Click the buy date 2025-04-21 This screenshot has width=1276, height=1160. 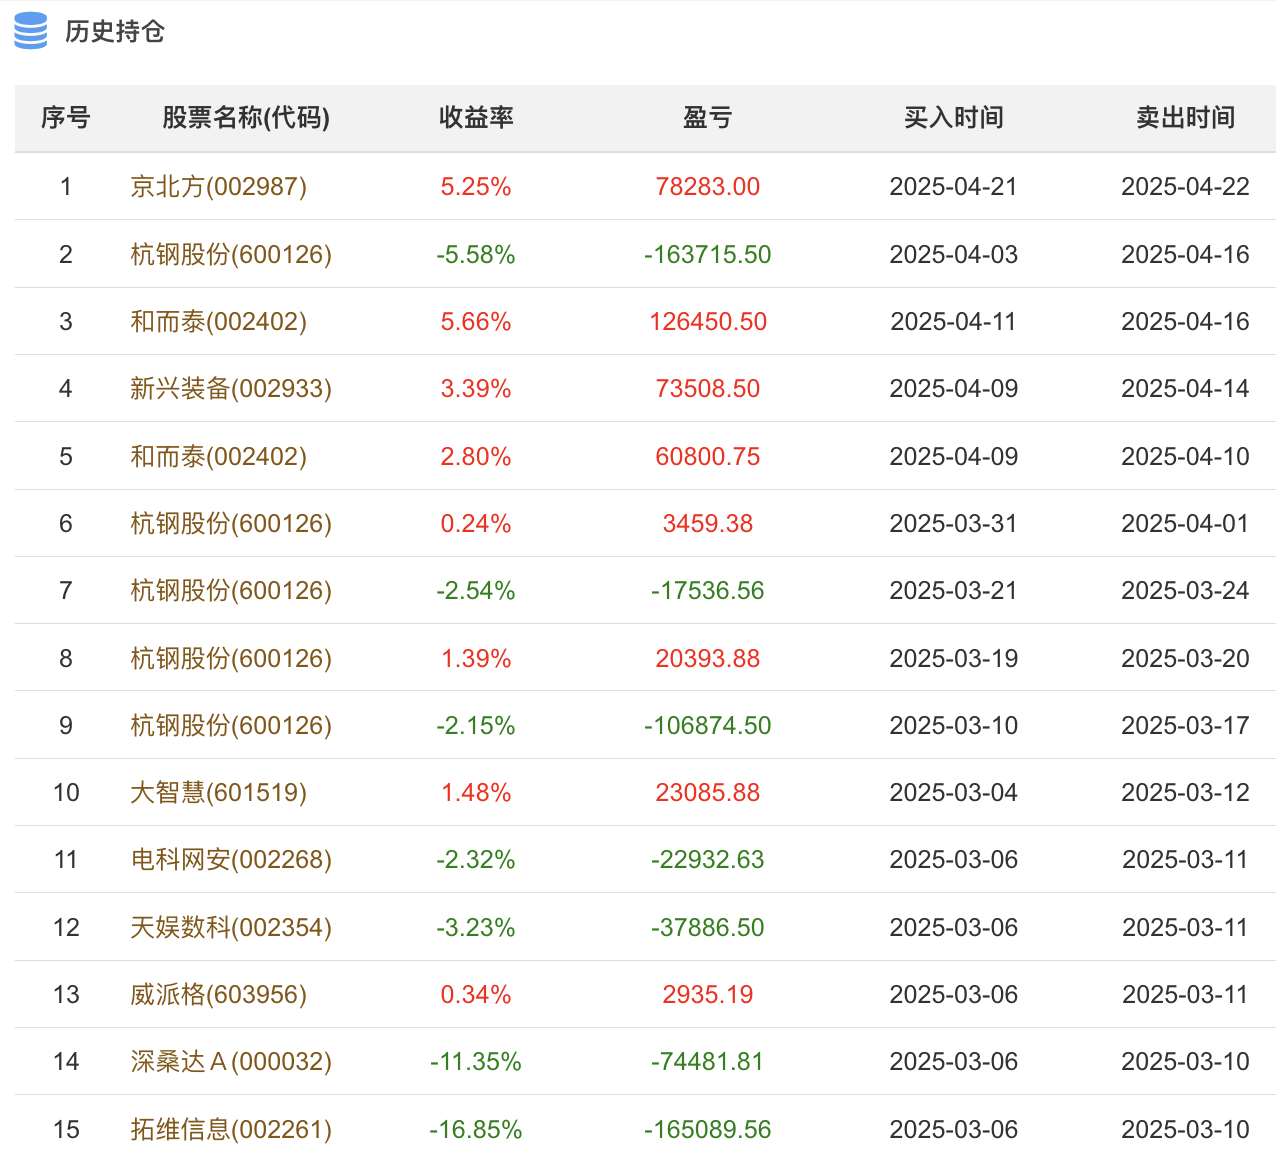954,187
